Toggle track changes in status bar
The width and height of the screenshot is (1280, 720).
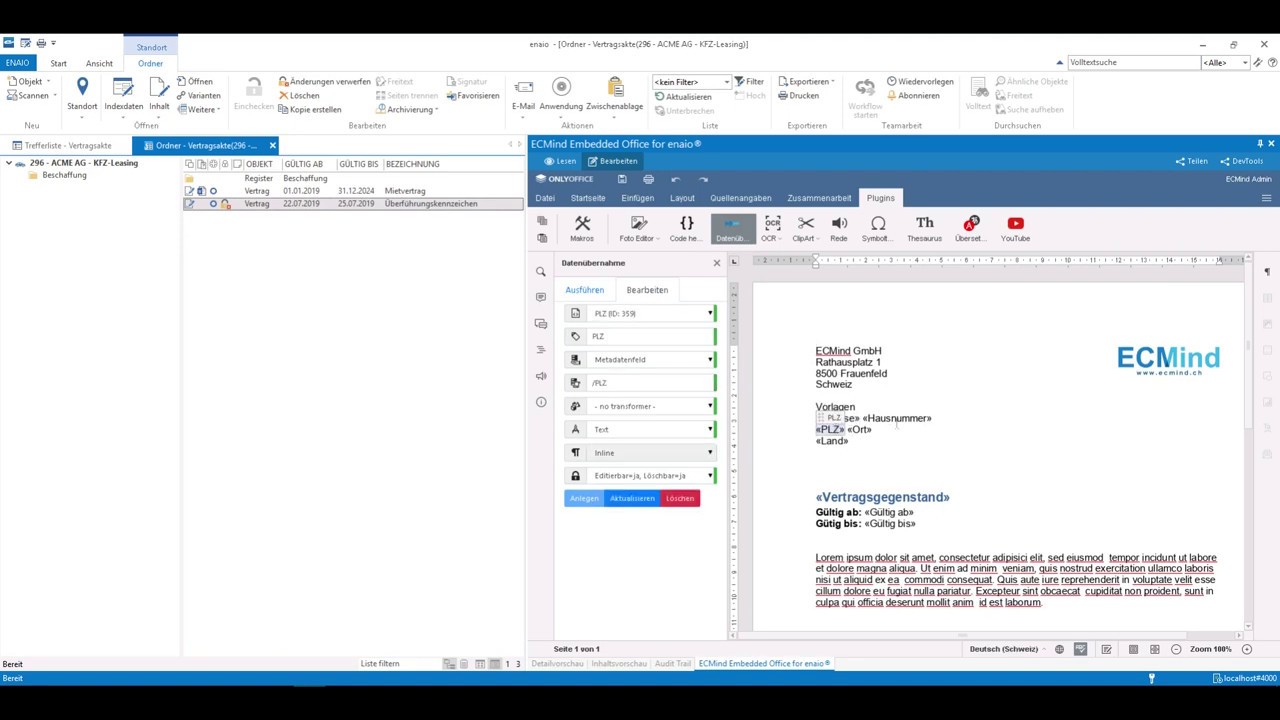click(1107, 649)
